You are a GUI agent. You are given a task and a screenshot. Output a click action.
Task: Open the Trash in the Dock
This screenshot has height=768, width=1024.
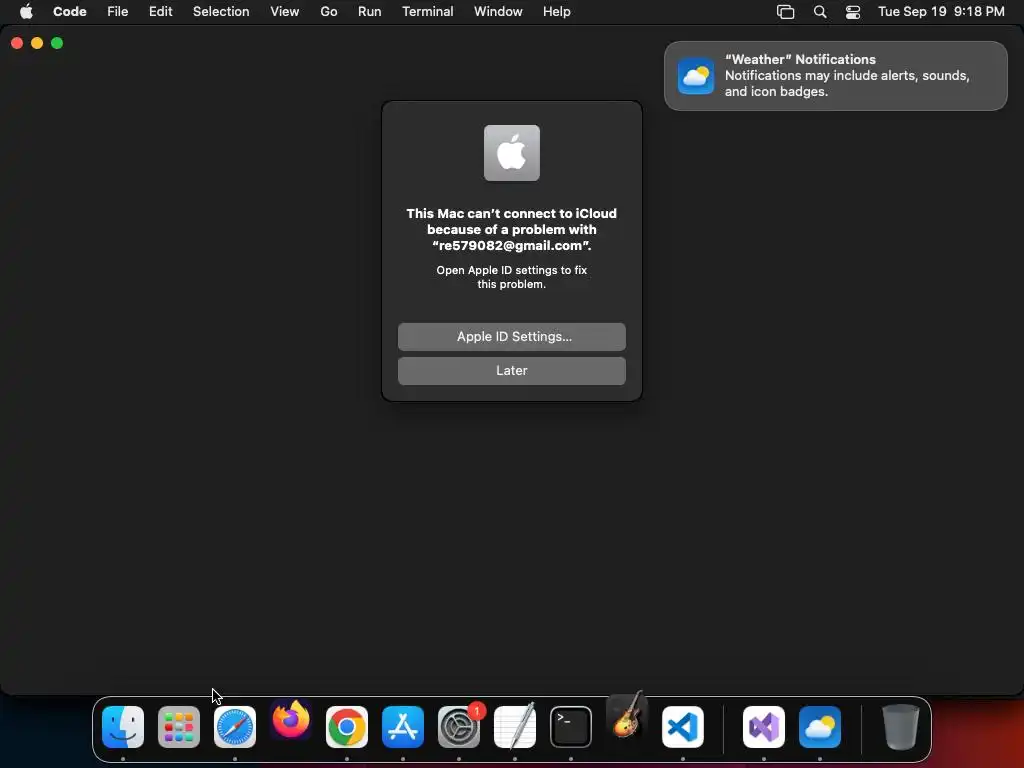[x=901, y=727]
